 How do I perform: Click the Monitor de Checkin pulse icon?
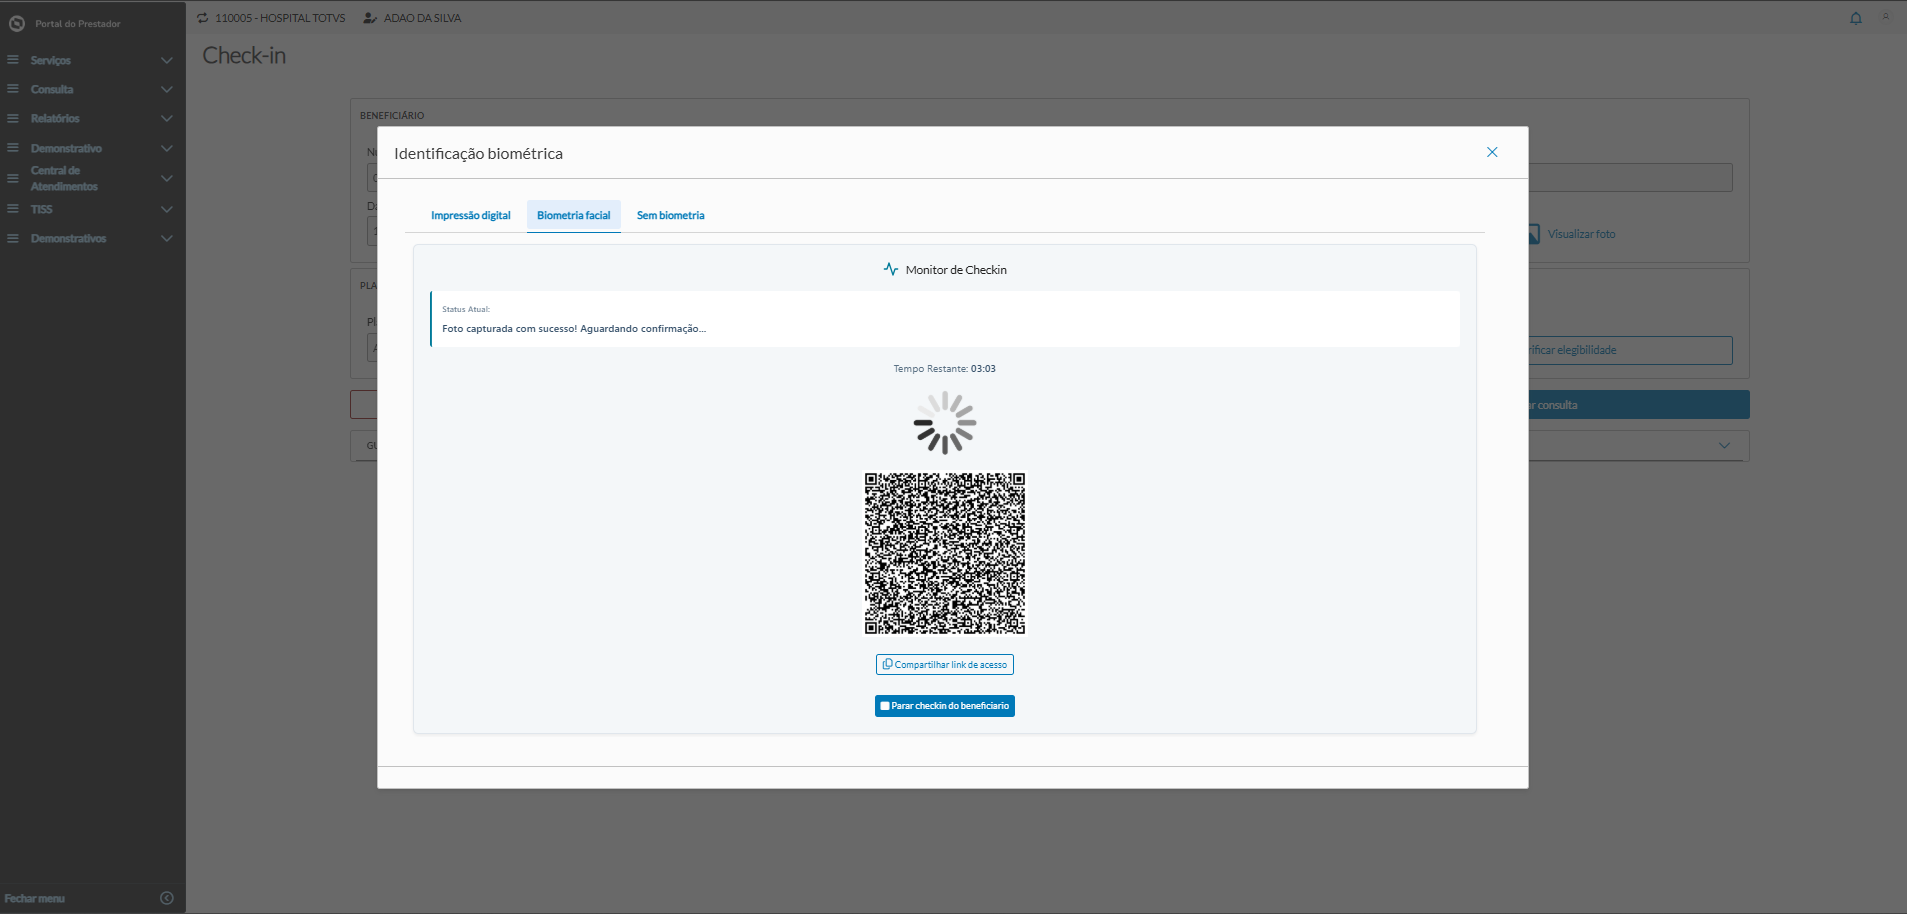coord(891,270)
